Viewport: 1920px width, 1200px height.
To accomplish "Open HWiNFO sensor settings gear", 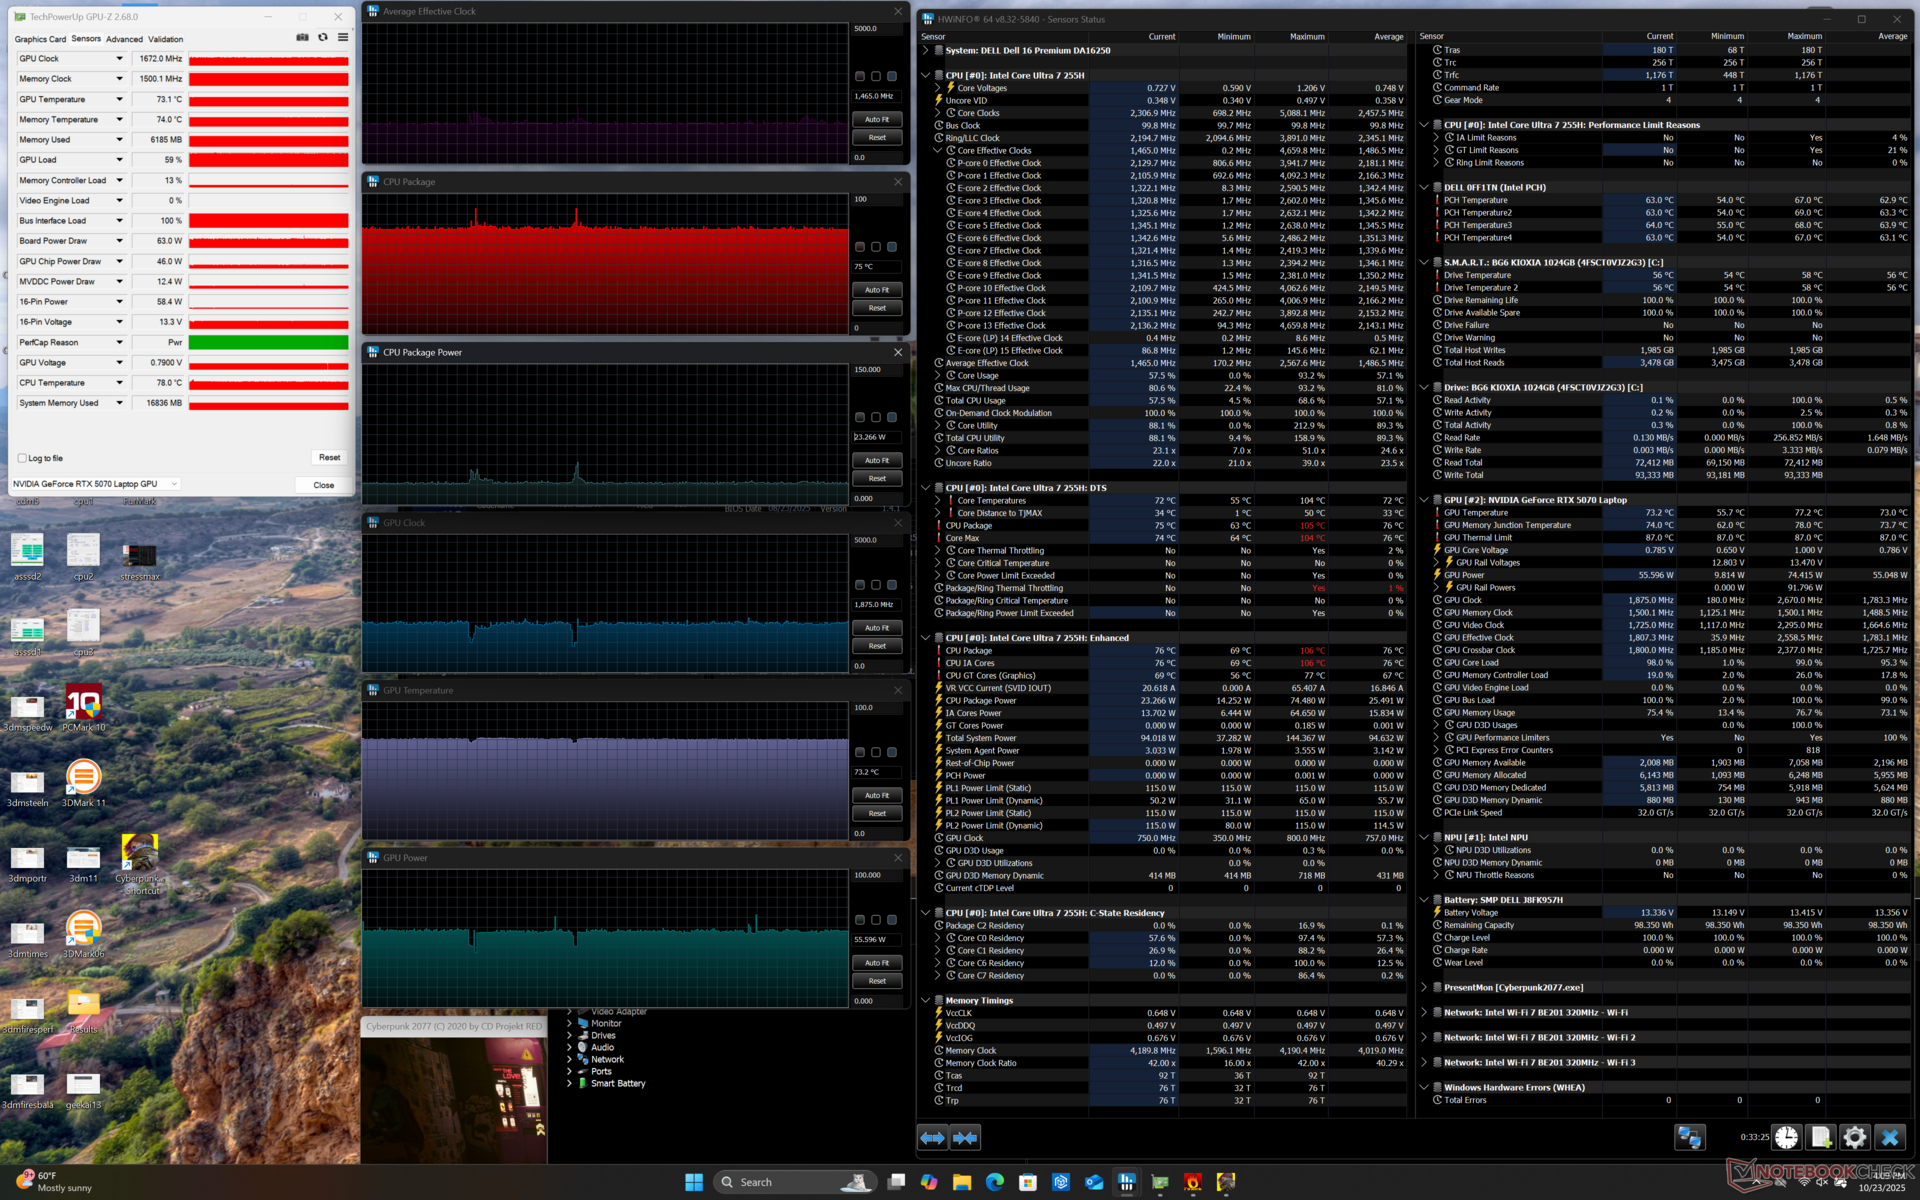I will (1855, 1138).
